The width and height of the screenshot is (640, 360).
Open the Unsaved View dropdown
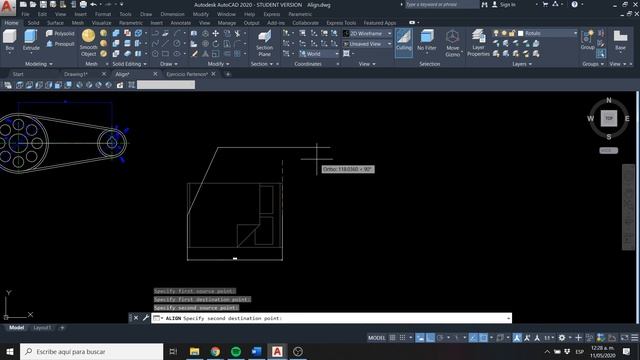[x=367, y=44]
